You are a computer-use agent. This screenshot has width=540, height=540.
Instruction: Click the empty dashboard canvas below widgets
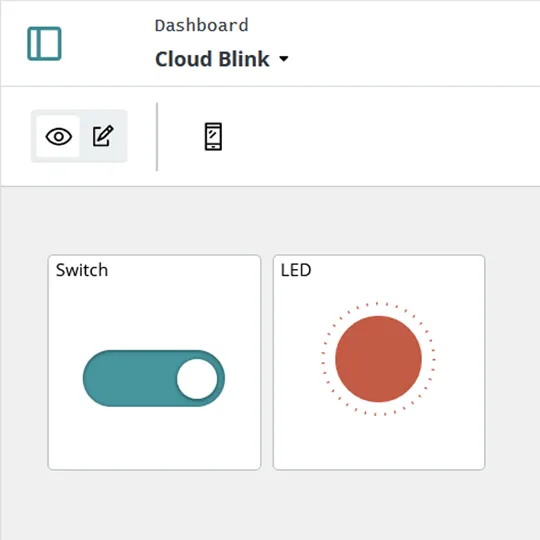270,505
